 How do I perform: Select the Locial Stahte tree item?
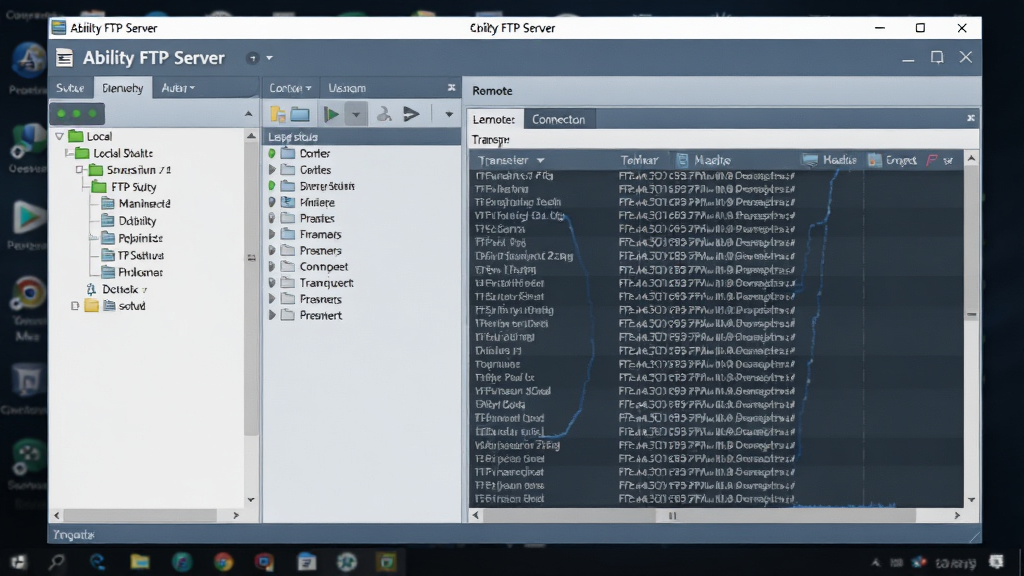[123, 153]
